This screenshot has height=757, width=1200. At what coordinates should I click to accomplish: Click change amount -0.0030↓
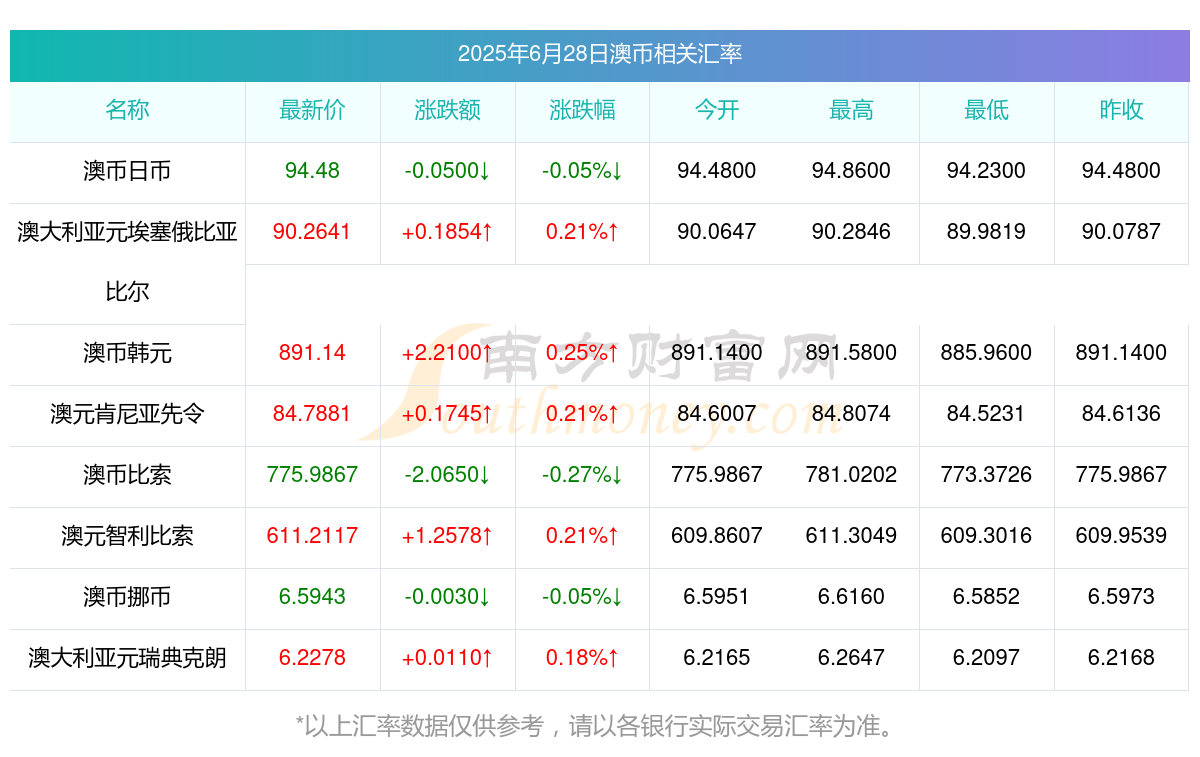coord(447,597)
